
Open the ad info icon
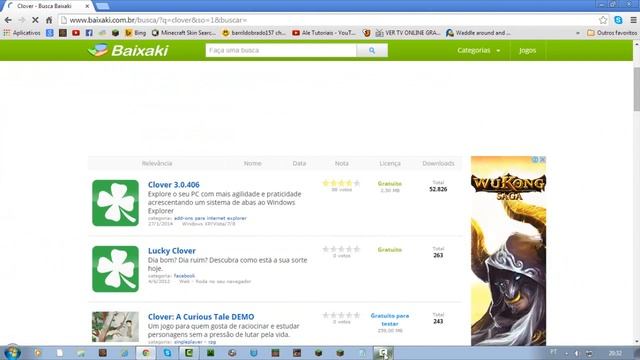535,160
